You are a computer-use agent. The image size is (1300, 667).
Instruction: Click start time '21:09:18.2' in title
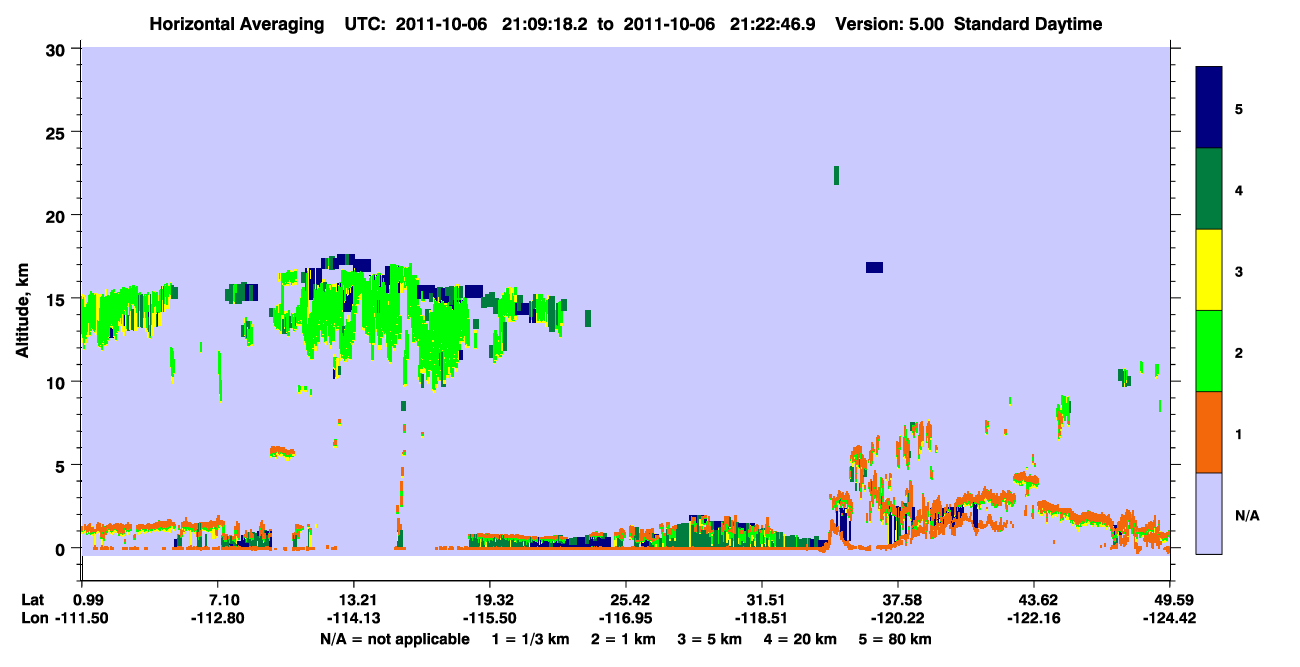tap(544, 24)
